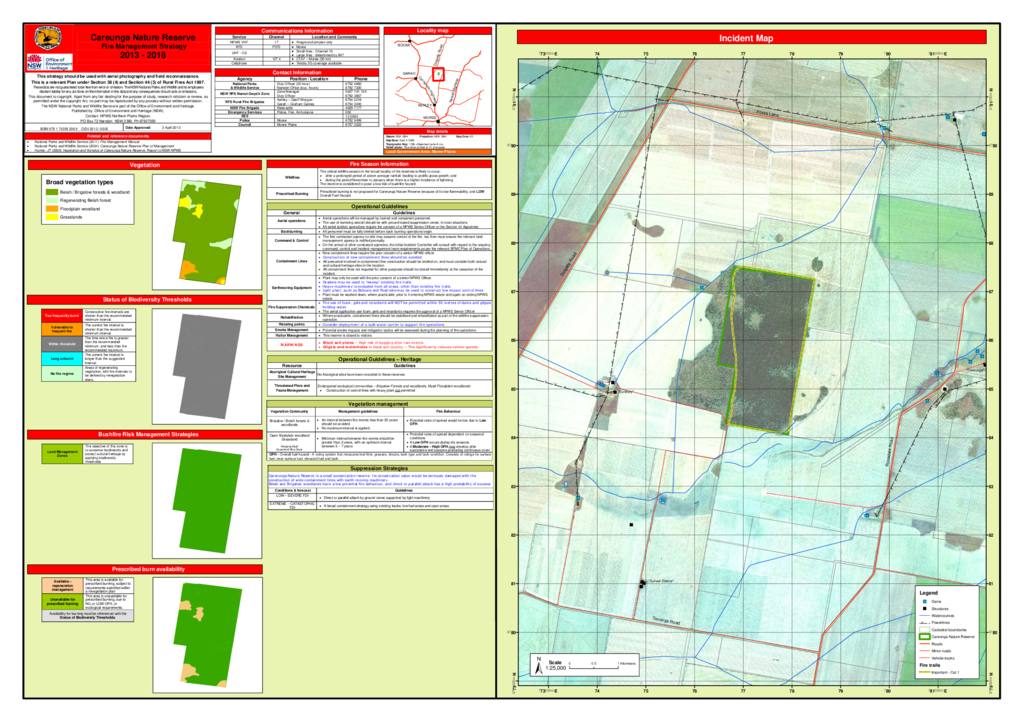Click the 'Fire trails' legend subheading
The width and height of the screenshot is (1024, 723).
pos(929,665)
